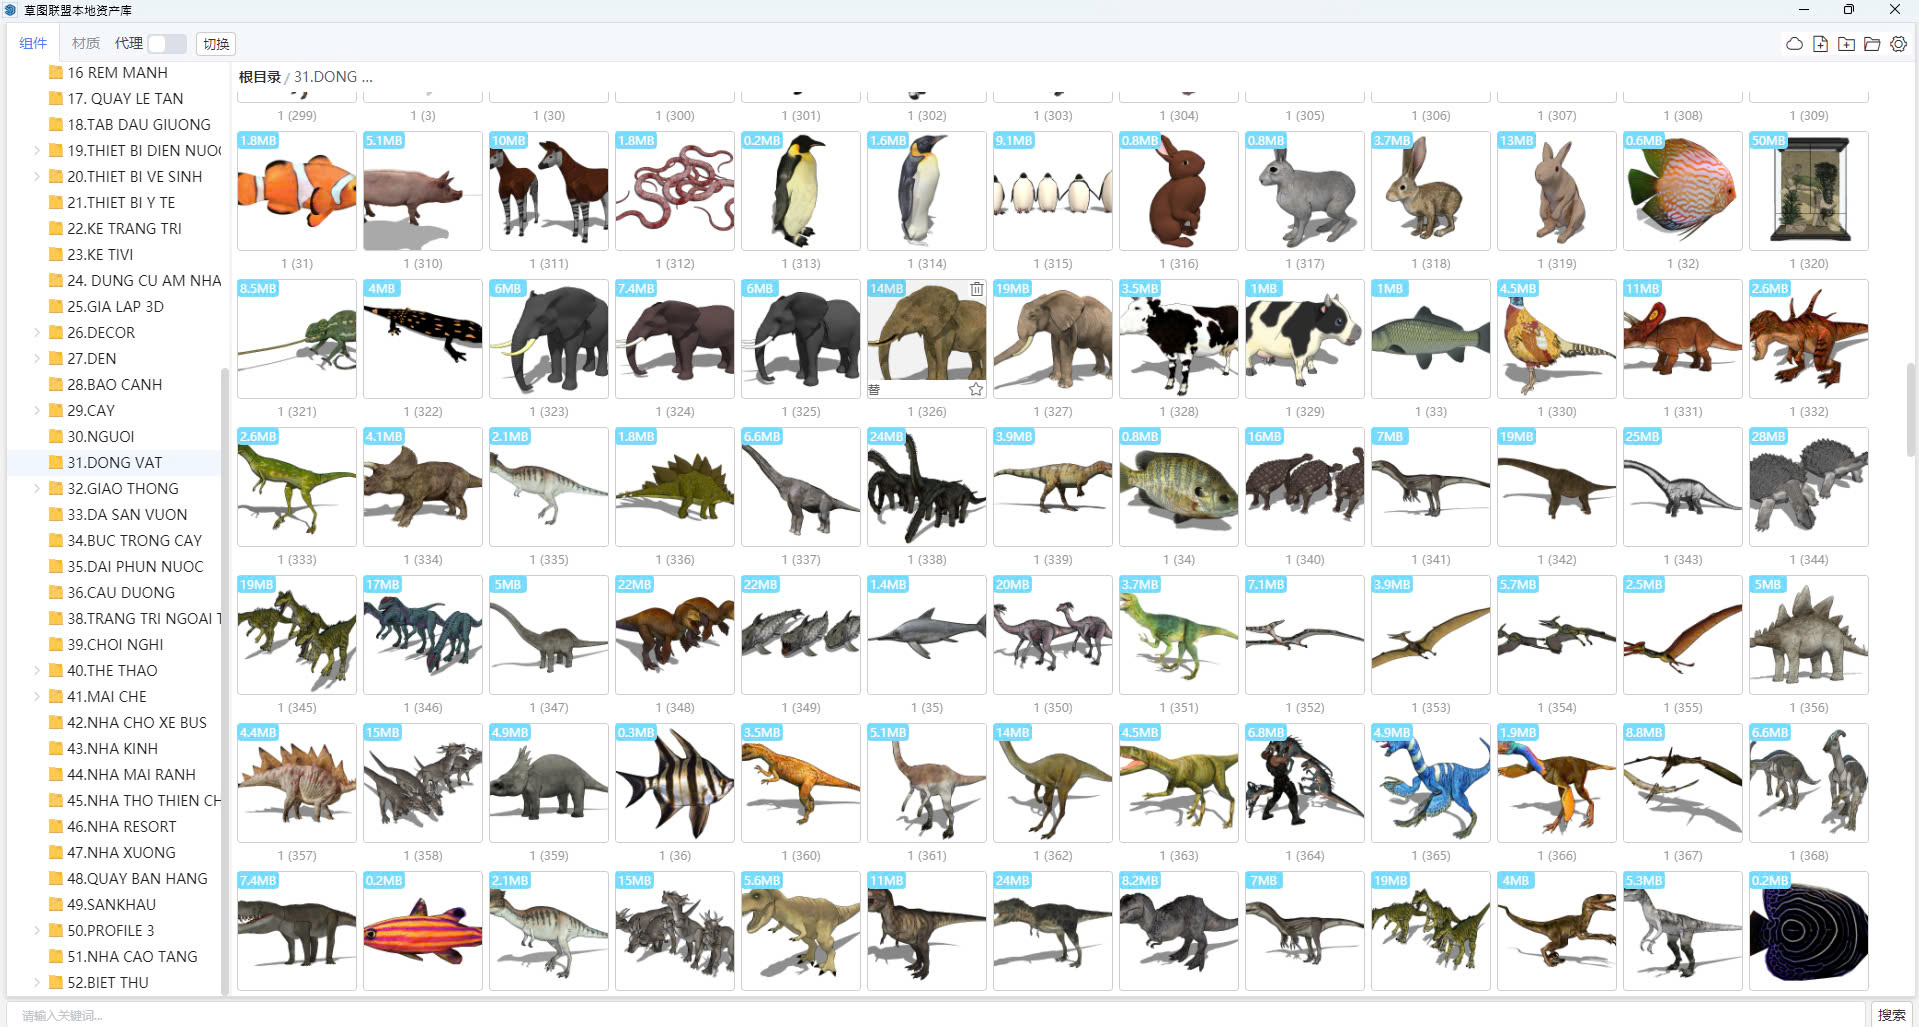Click the cloud icon in top toolbar
1919x1027 pixels.
(x=1794, y=44)
